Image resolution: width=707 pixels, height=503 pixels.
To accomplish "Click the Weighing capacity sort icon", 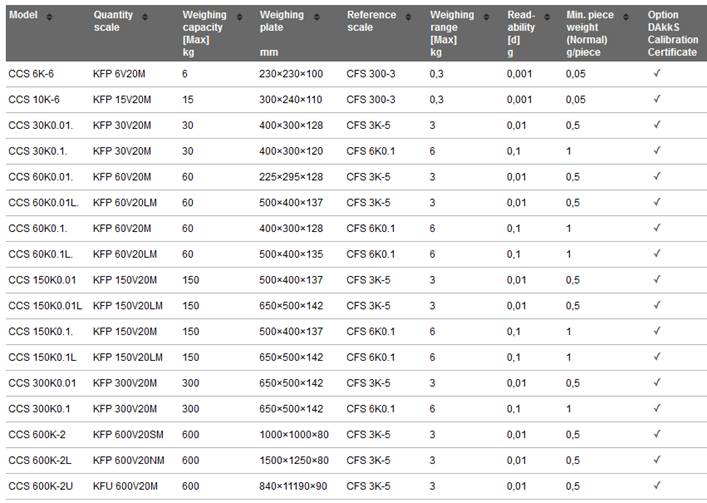I will click(x=239, y=17).
